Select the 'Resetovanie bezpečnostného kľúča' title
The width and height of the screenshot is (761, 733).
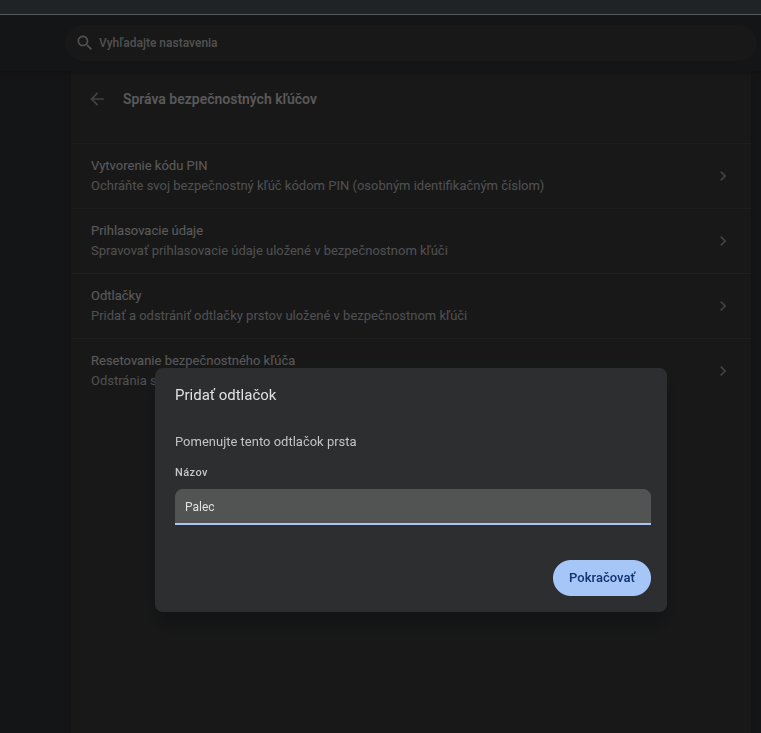click(193, 360)
